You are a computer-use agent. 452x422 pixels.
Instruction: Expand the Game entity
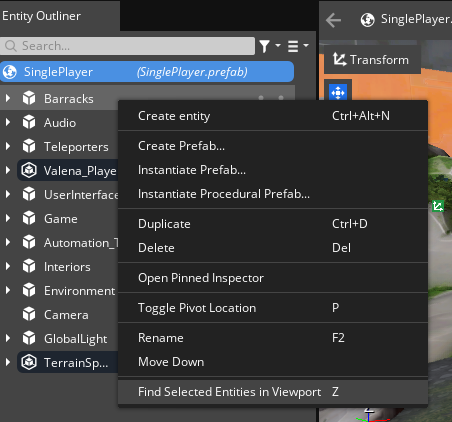(8, 218)
